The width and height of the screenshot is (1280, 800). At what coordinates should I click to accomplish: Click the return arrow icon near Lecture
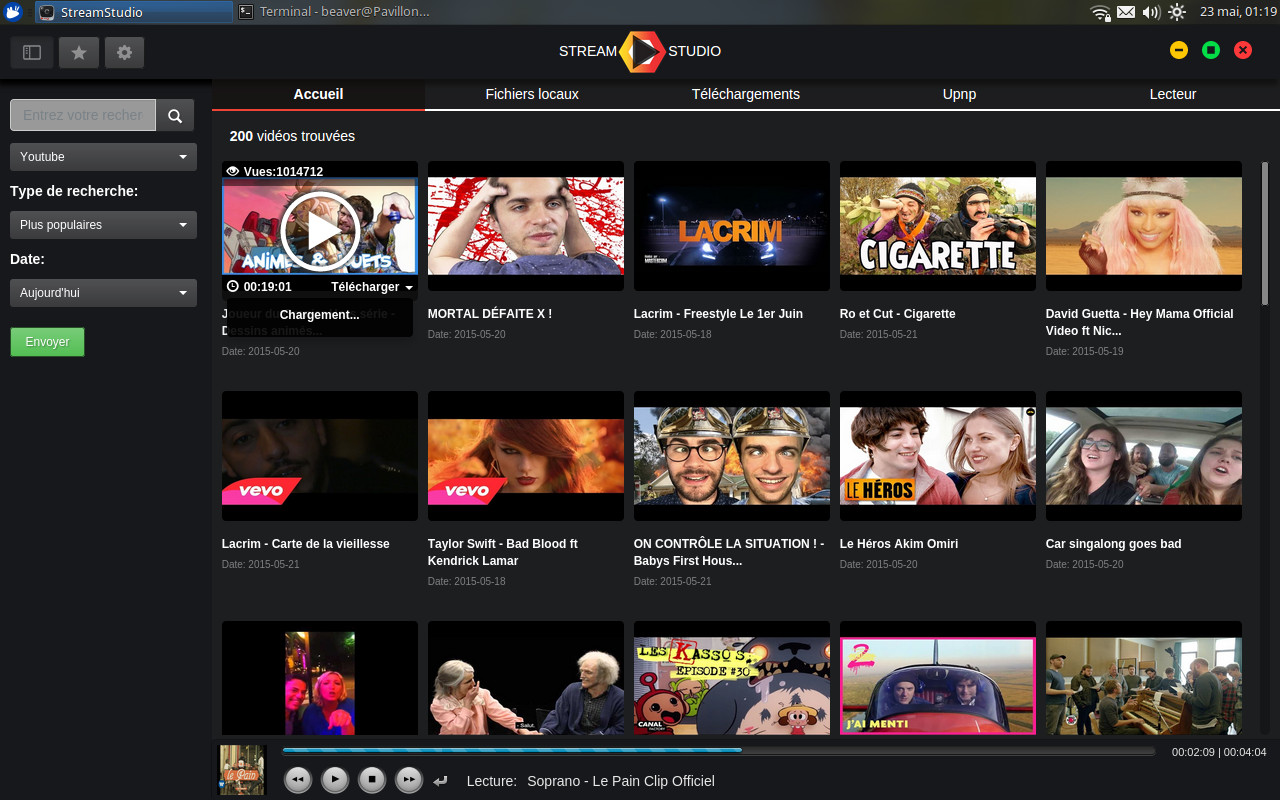point(441,781)
